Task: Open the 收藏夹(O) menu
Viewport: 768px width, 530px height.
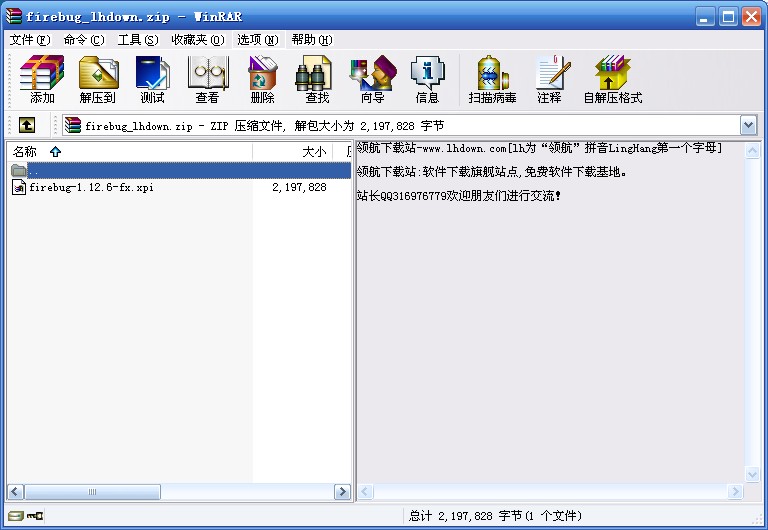Action: [198, 40]
